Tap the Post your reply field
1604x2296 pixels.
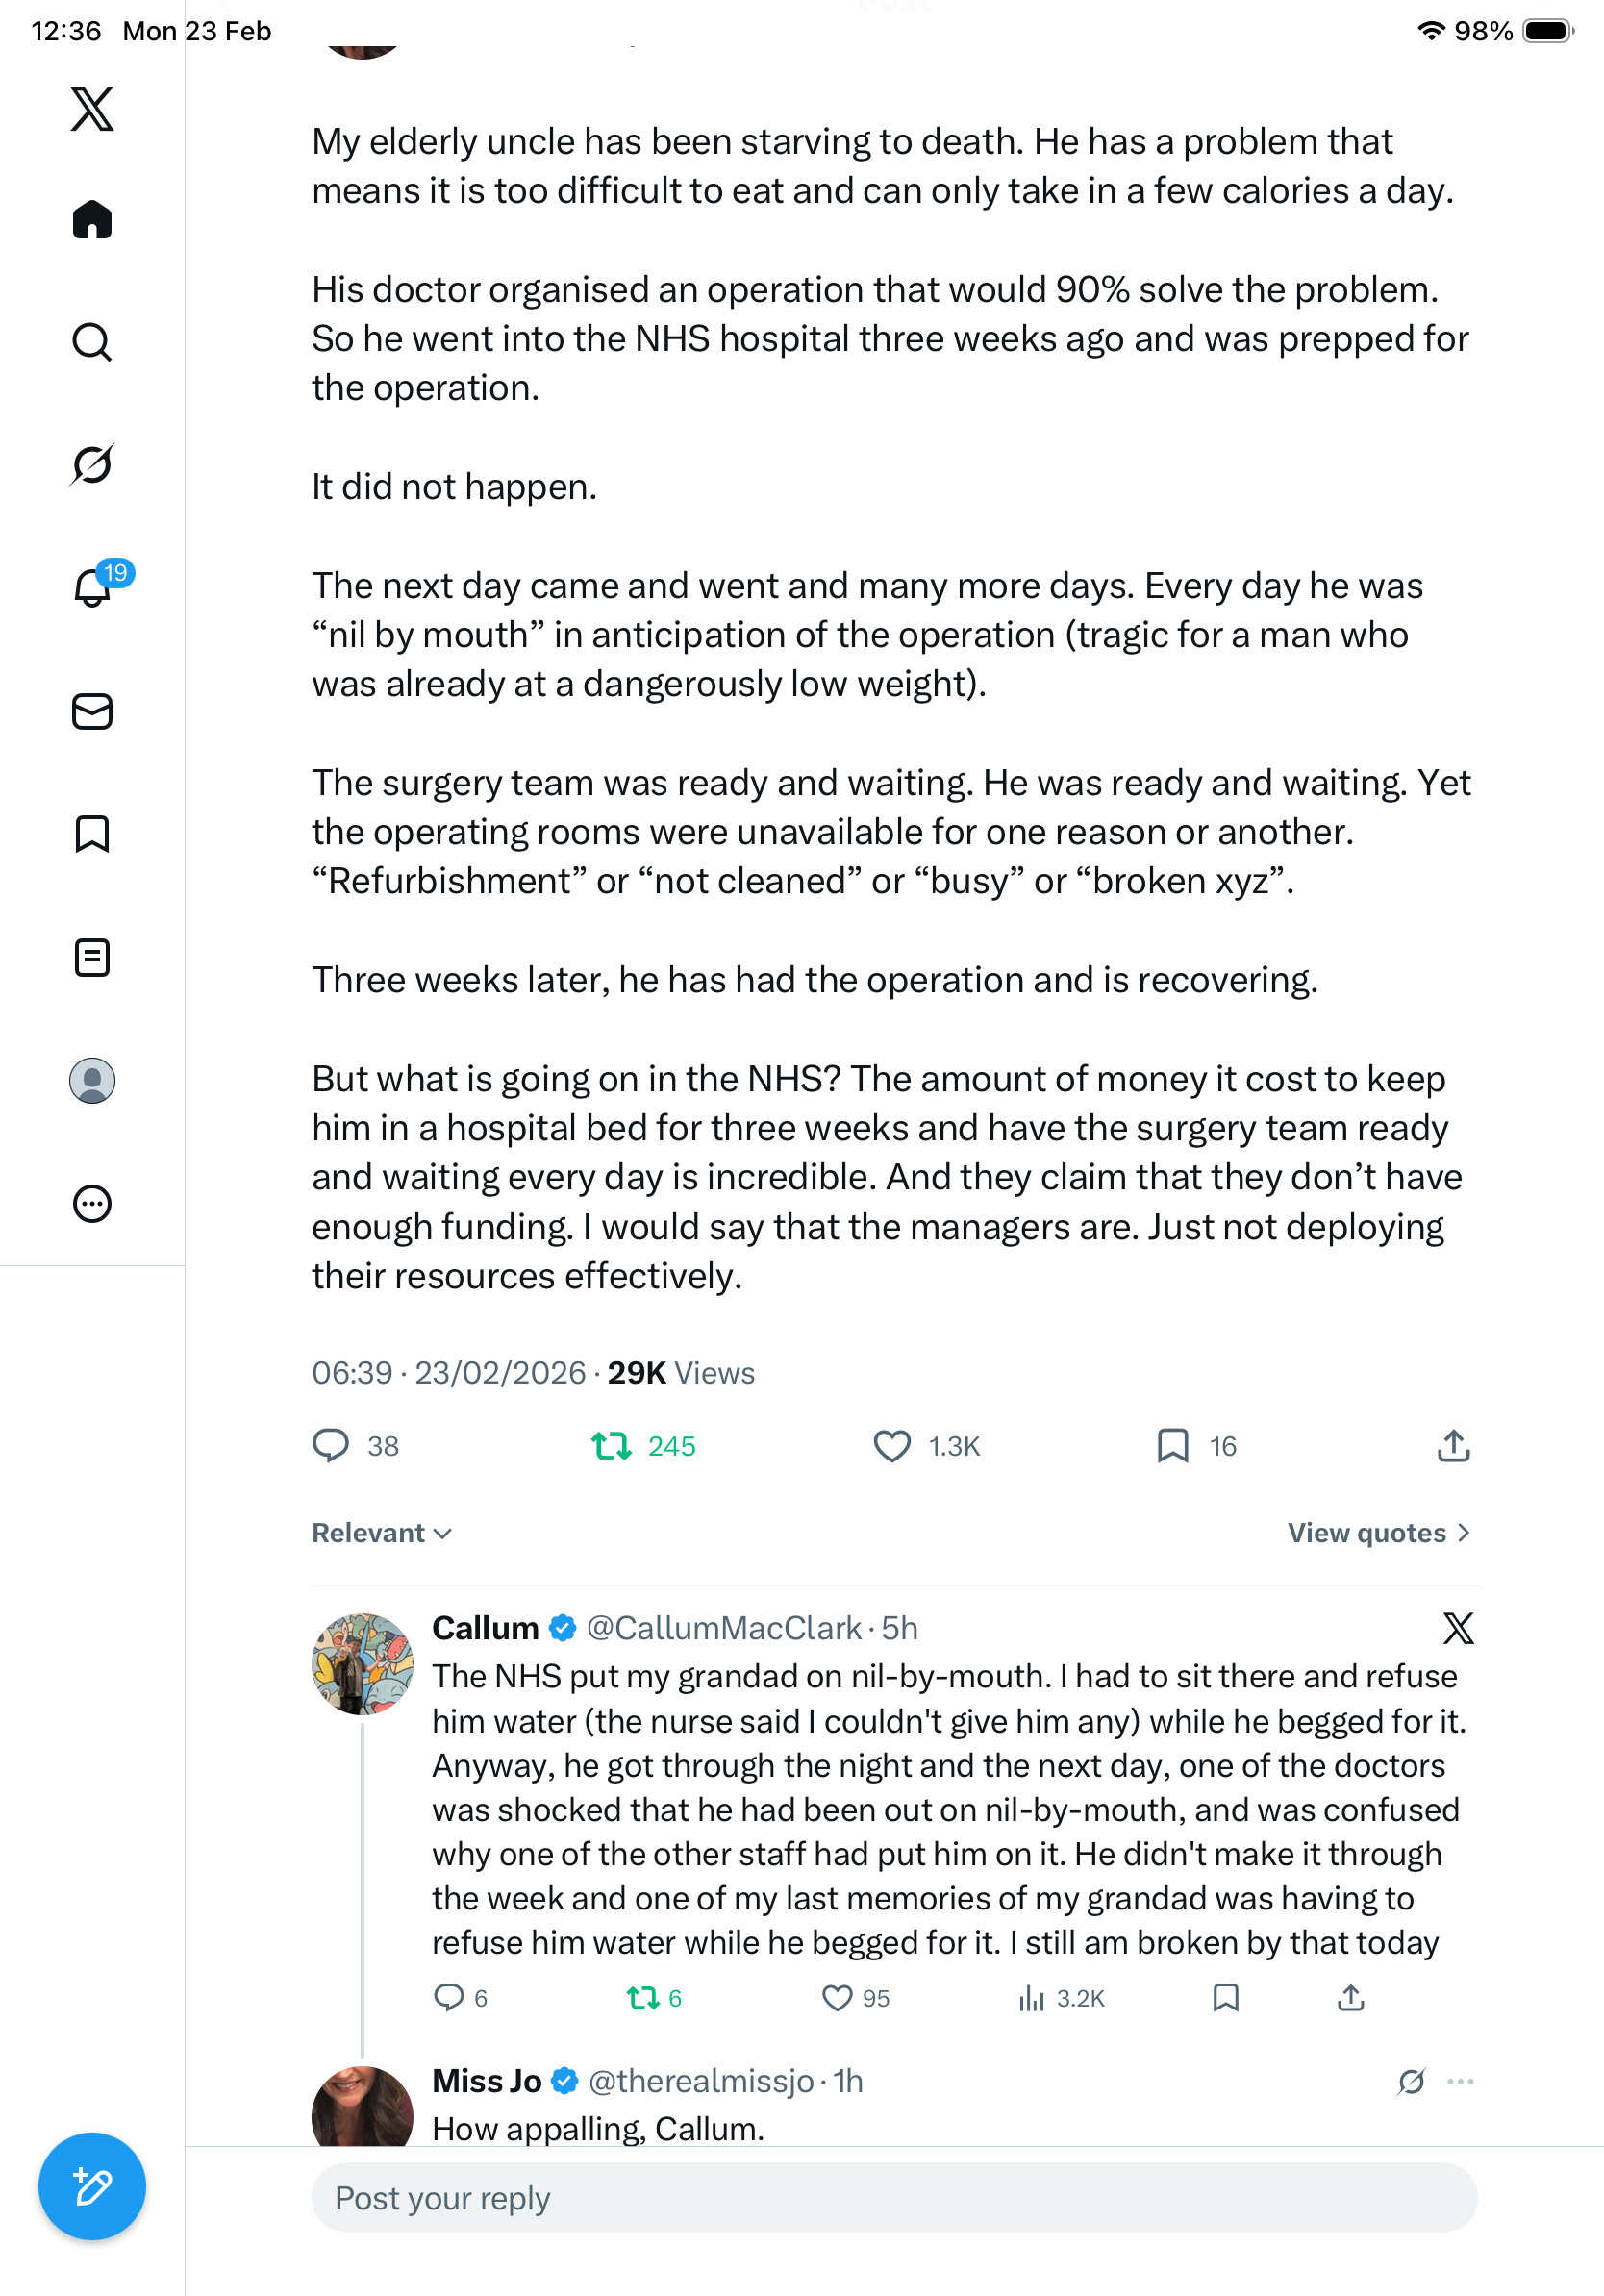(894, 2198)
